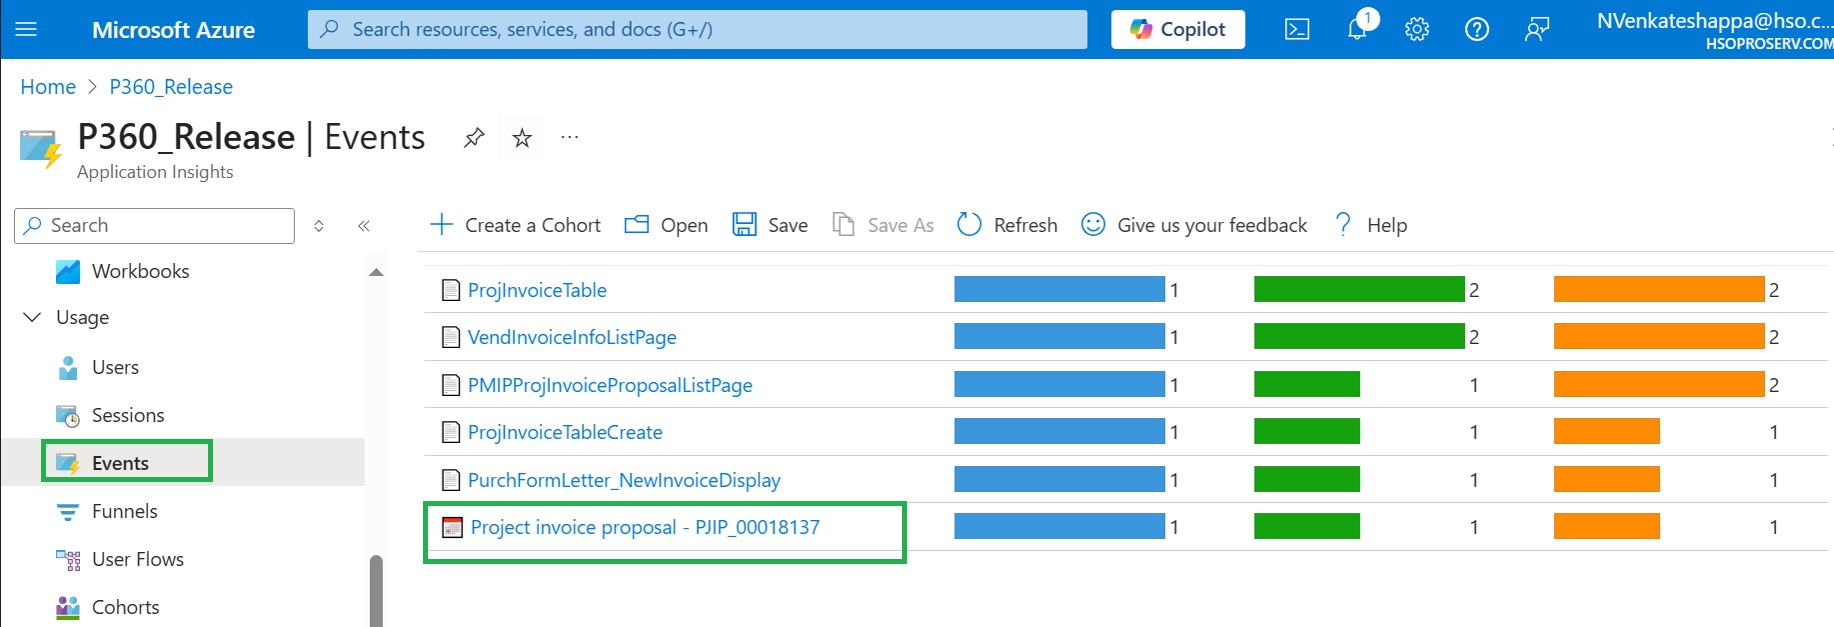Click Refresh in the toolbar

point(1007,225)
